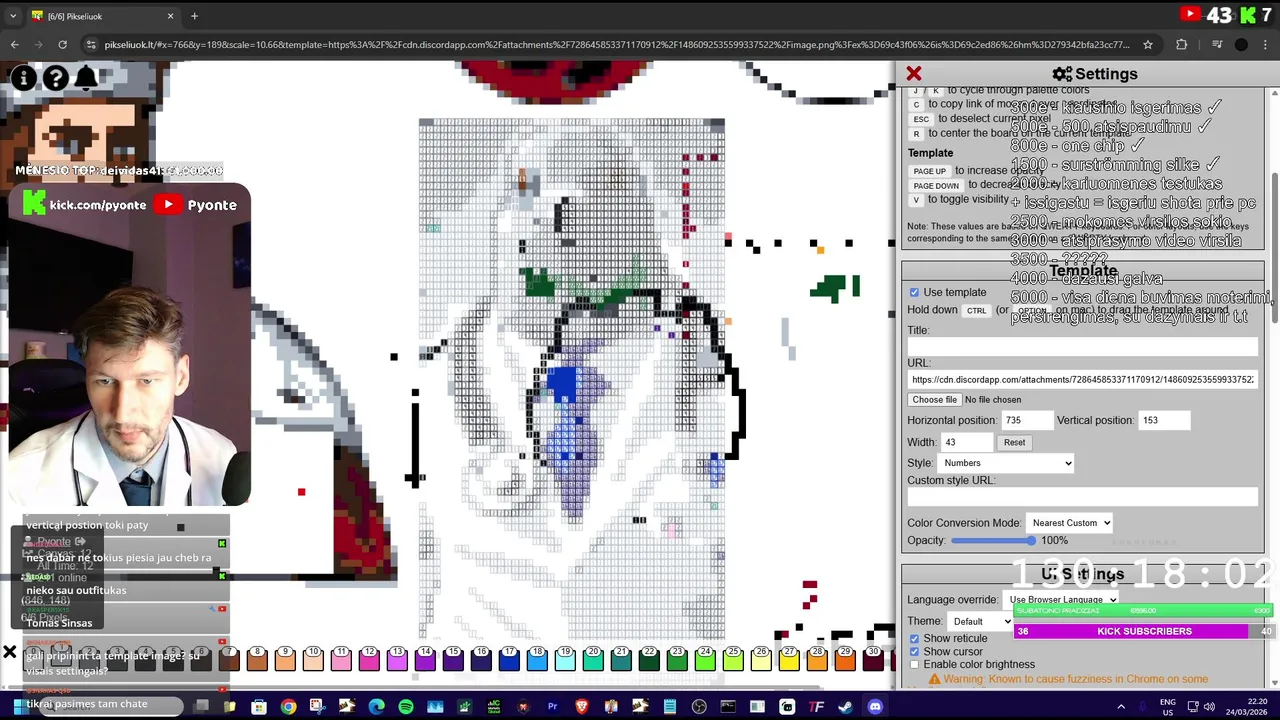Open File Explorer from the taskbar

pyautogui.click(x=229, y=707)
